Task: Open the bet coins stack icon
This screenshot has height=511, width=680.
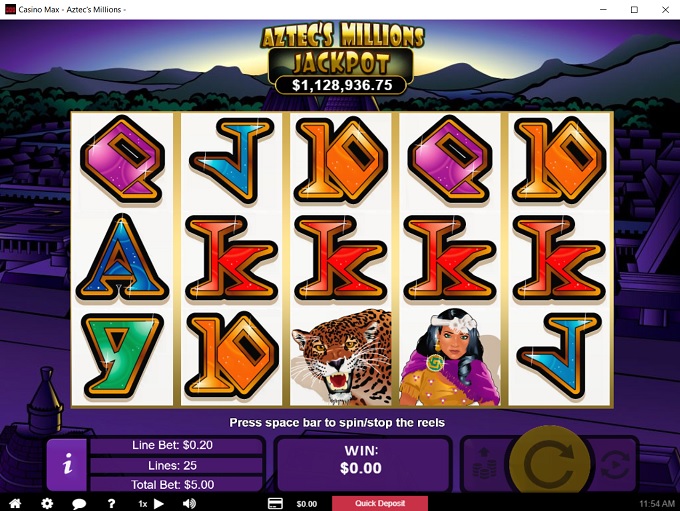Action: 484,463
